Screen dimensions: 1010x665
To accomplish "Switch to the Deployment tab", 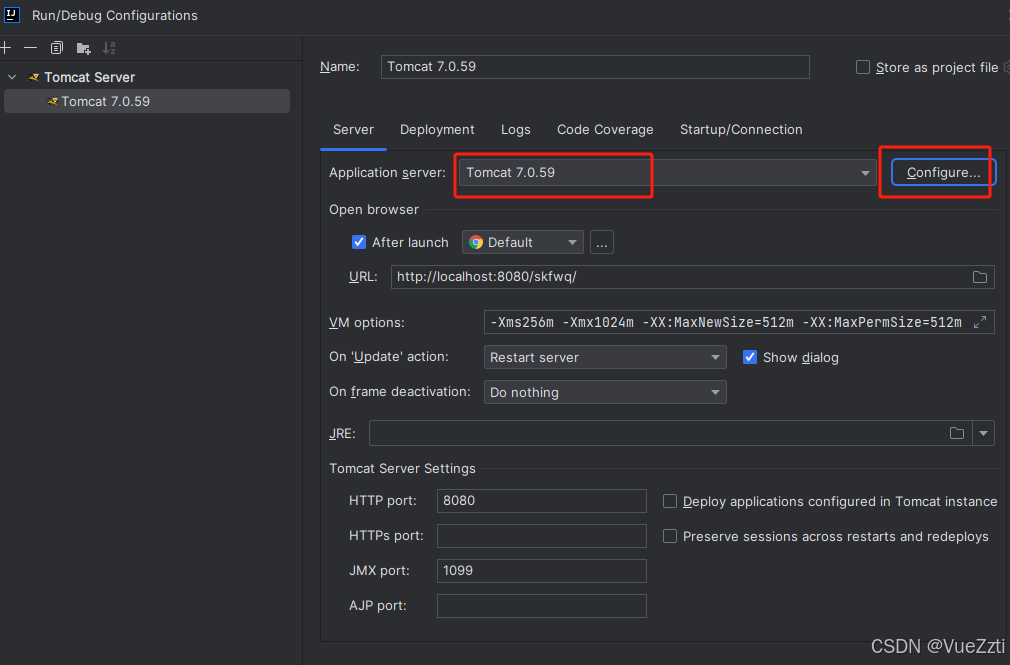I will coord(437,130).
